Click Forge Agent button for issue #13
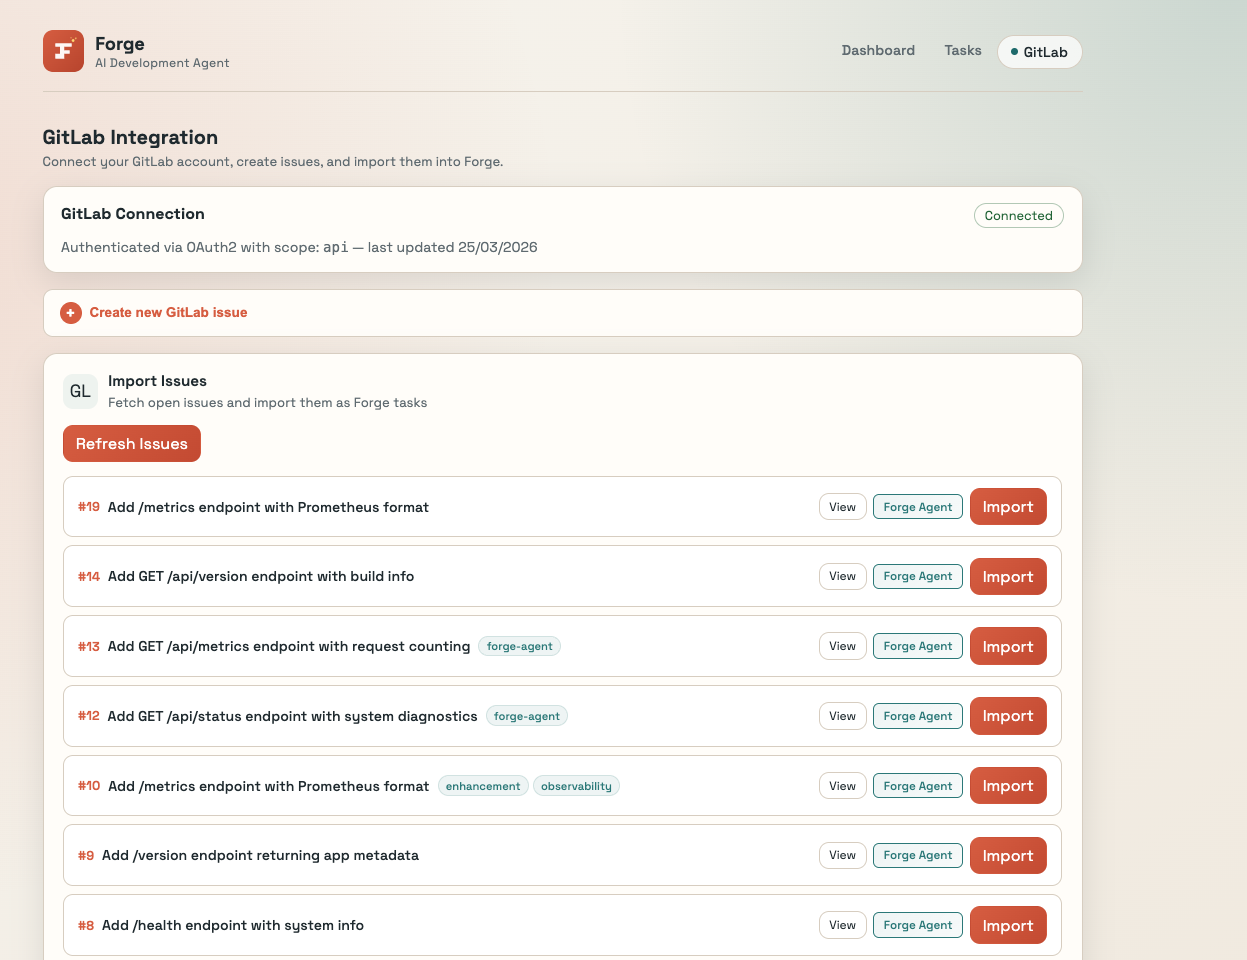 [918, 646]
